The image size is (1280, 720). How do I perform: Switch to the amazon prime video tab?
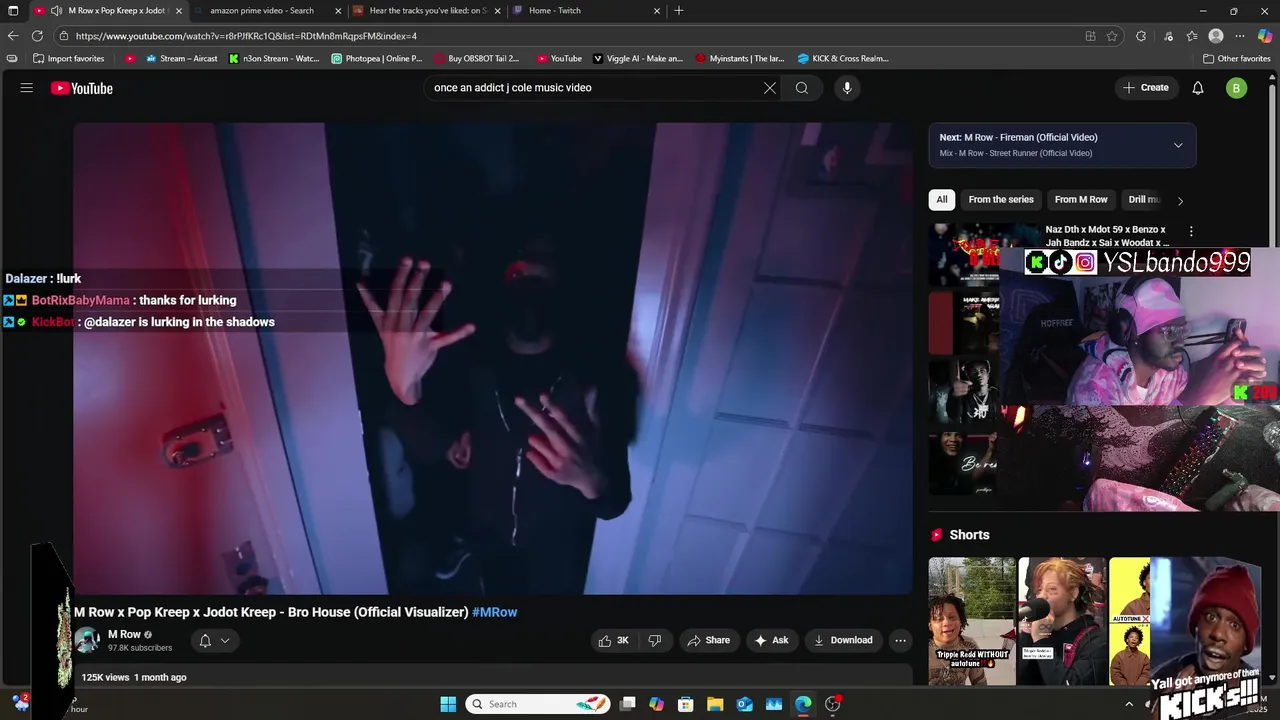point(268,11)
